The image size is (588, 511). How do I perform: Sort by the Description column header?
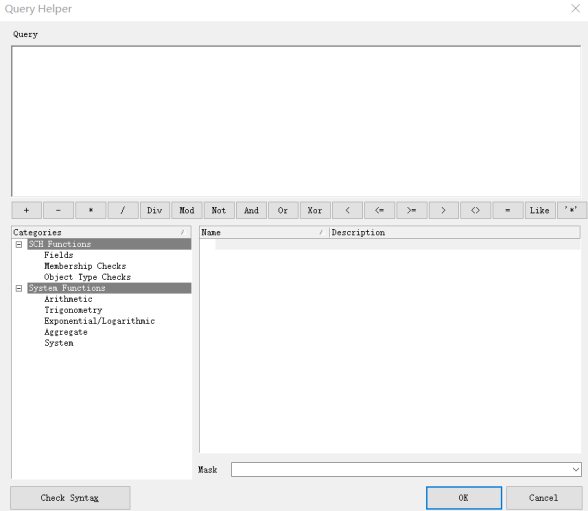pyautogui.click(x=455, y=232)
